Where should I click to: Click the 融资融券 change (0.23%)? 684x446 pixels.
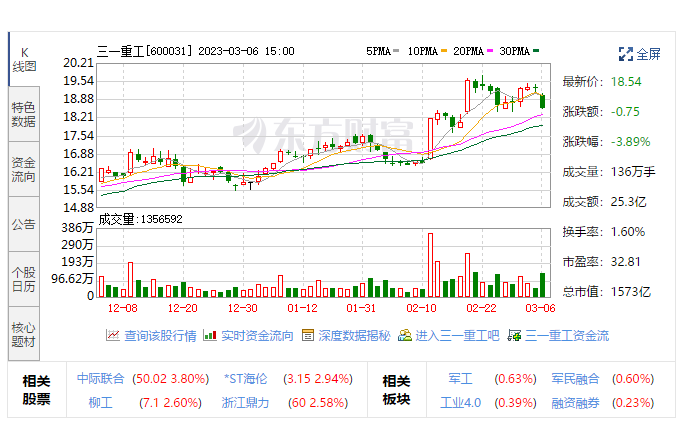point(633,402)
